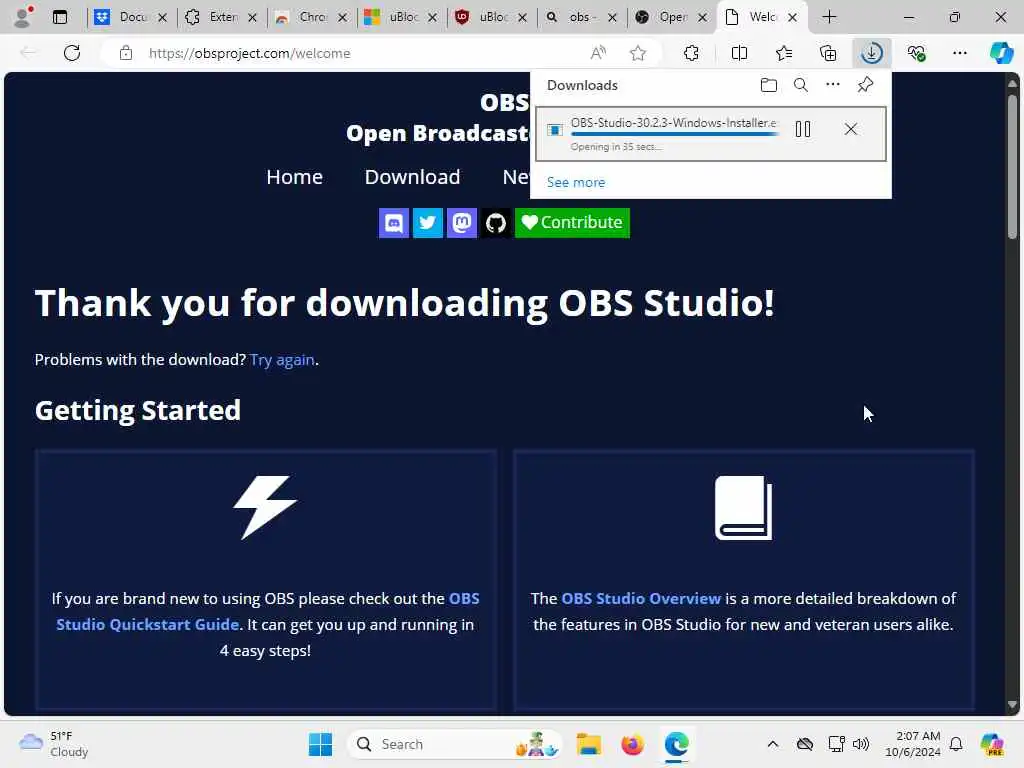1024x768 pixels.
Task: Open the network status tray icon
Action: (x=836, y=744)
